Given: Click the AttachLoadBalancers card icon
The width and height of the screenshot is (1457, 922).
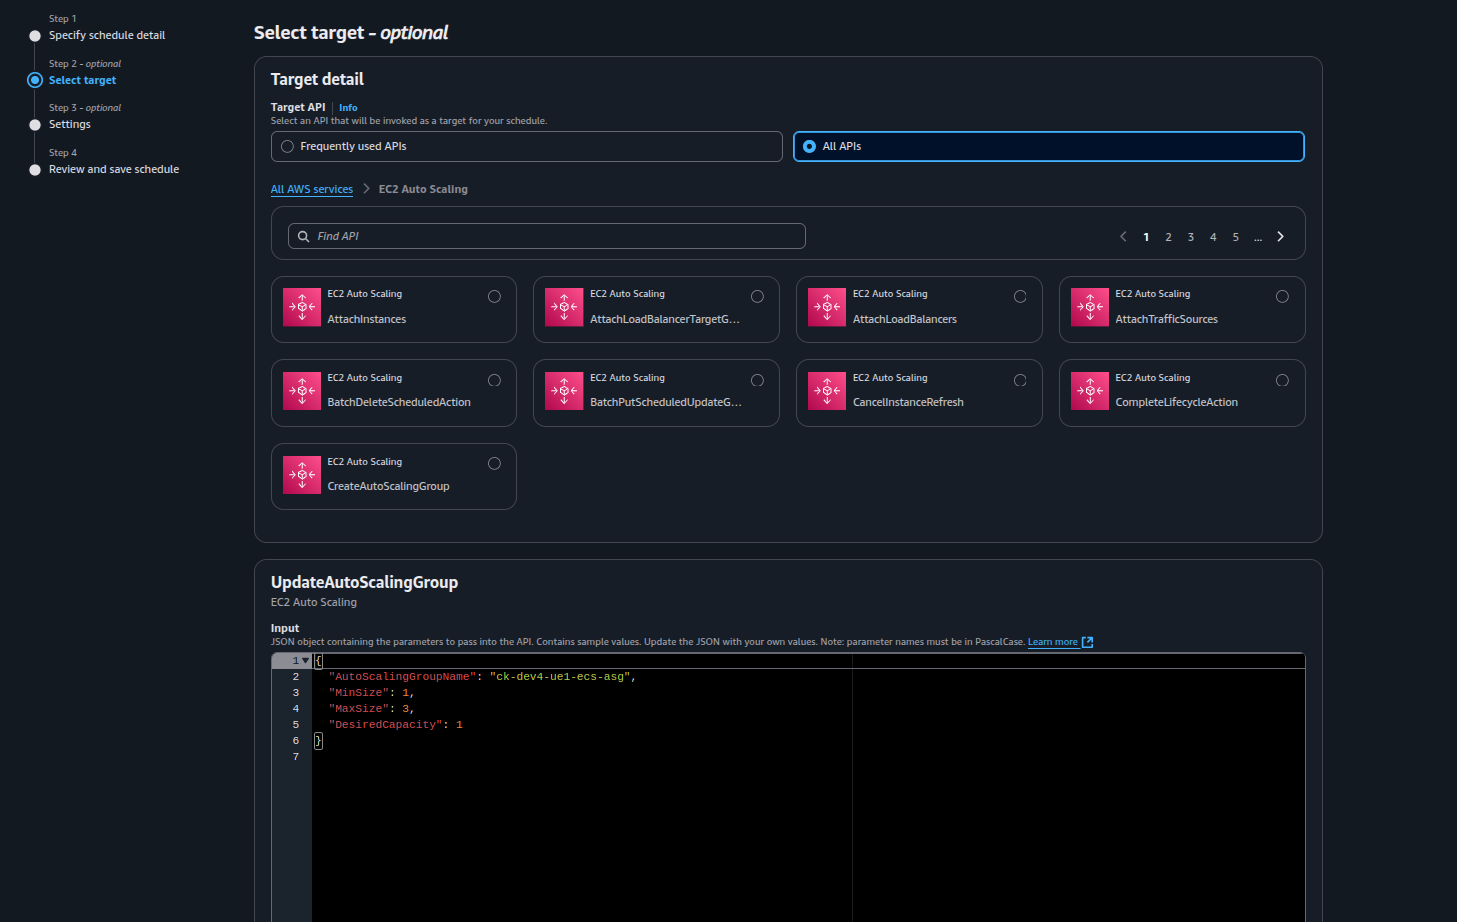Looking at the screenshot, I should pos(827,307).
